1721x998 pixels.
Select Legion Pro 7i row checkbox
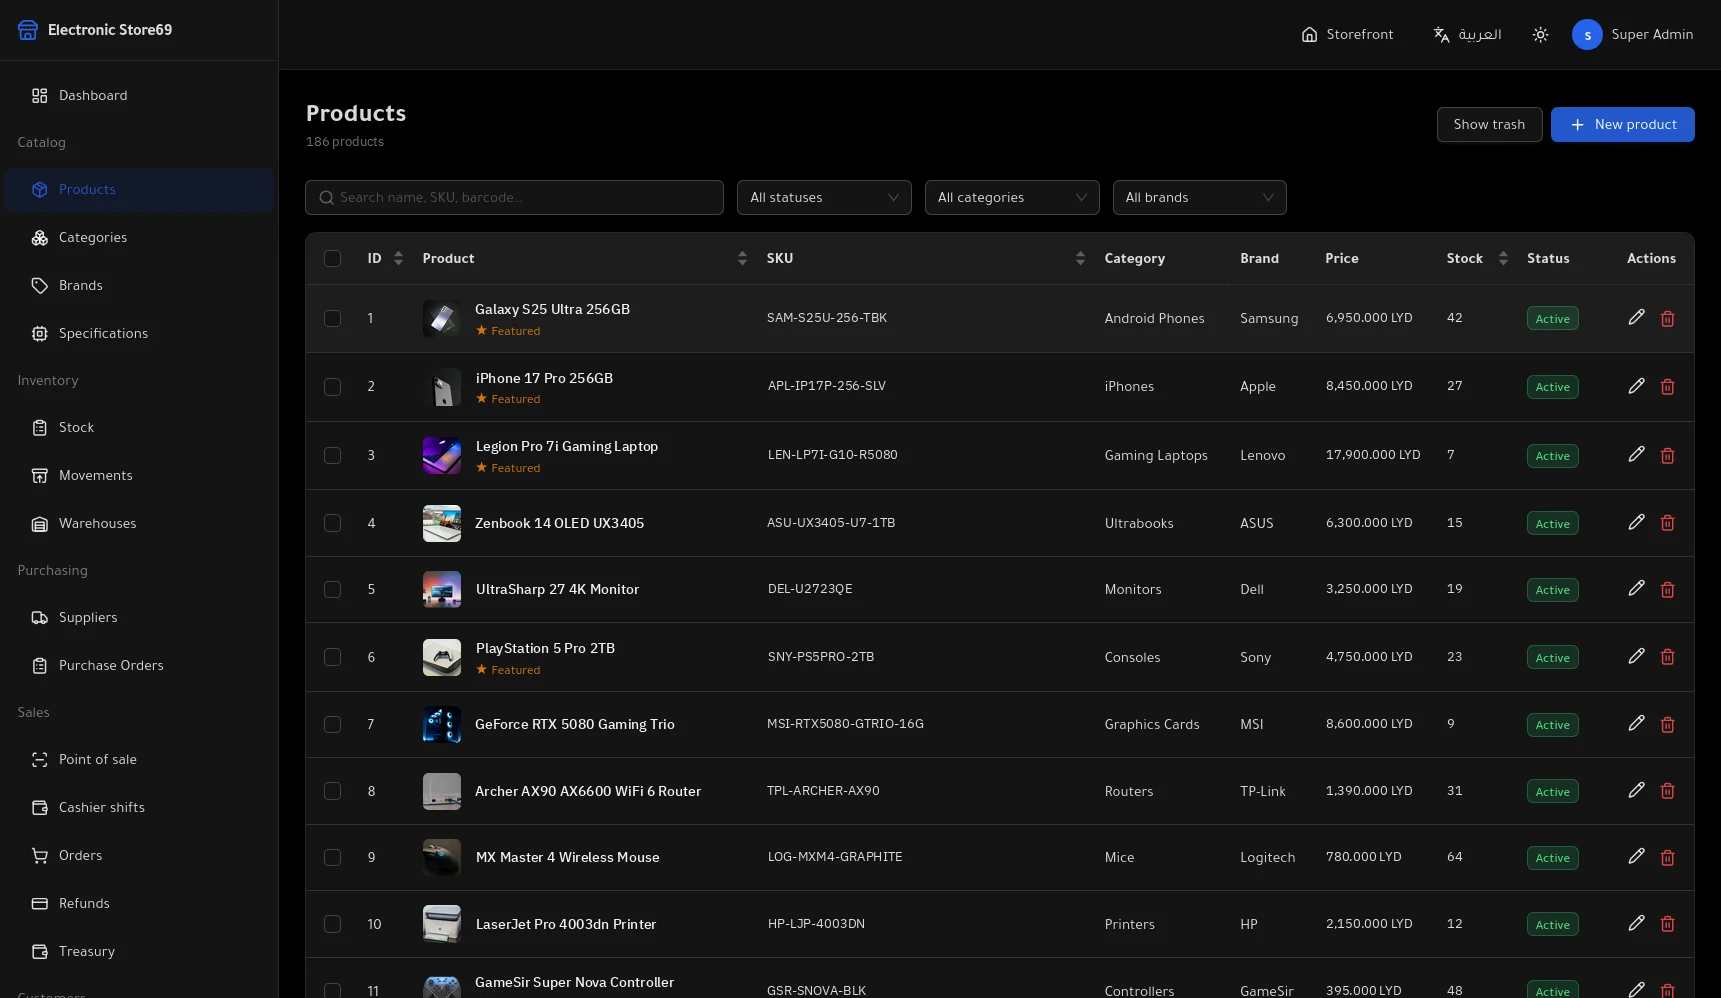[x=332, y=456]
